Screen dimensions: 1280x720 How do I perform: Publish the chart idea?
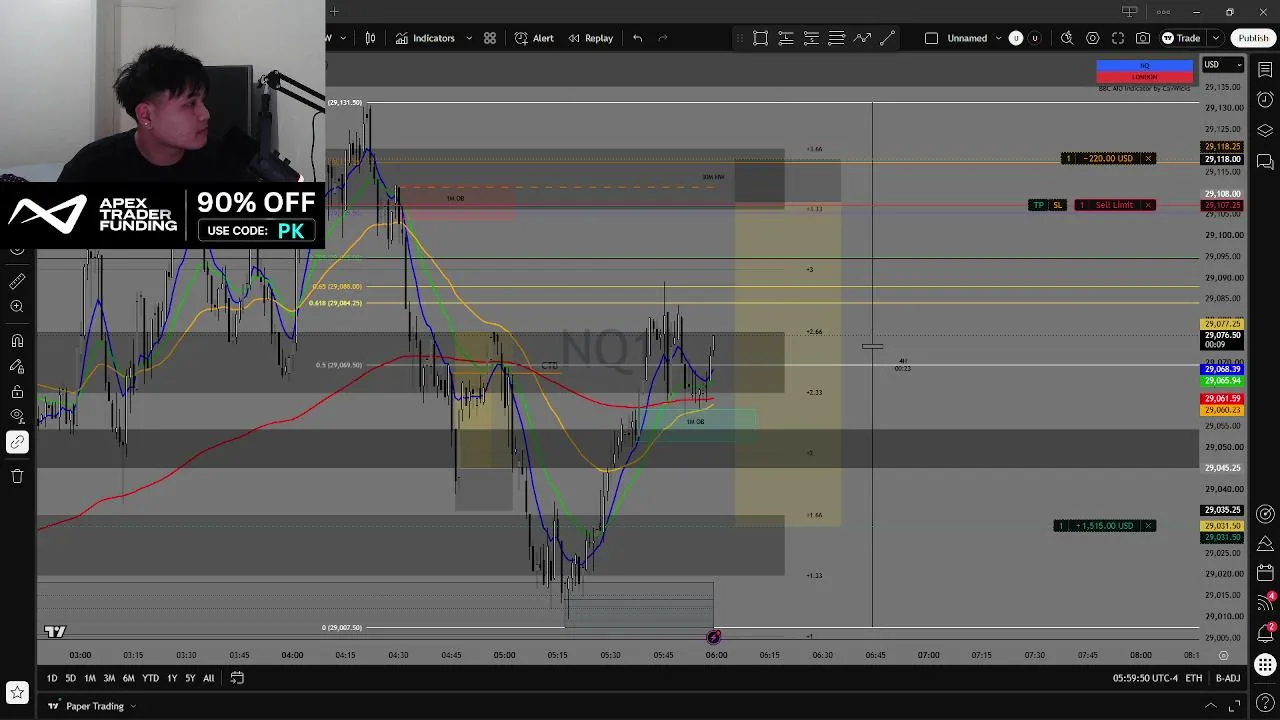[1253, 38]
